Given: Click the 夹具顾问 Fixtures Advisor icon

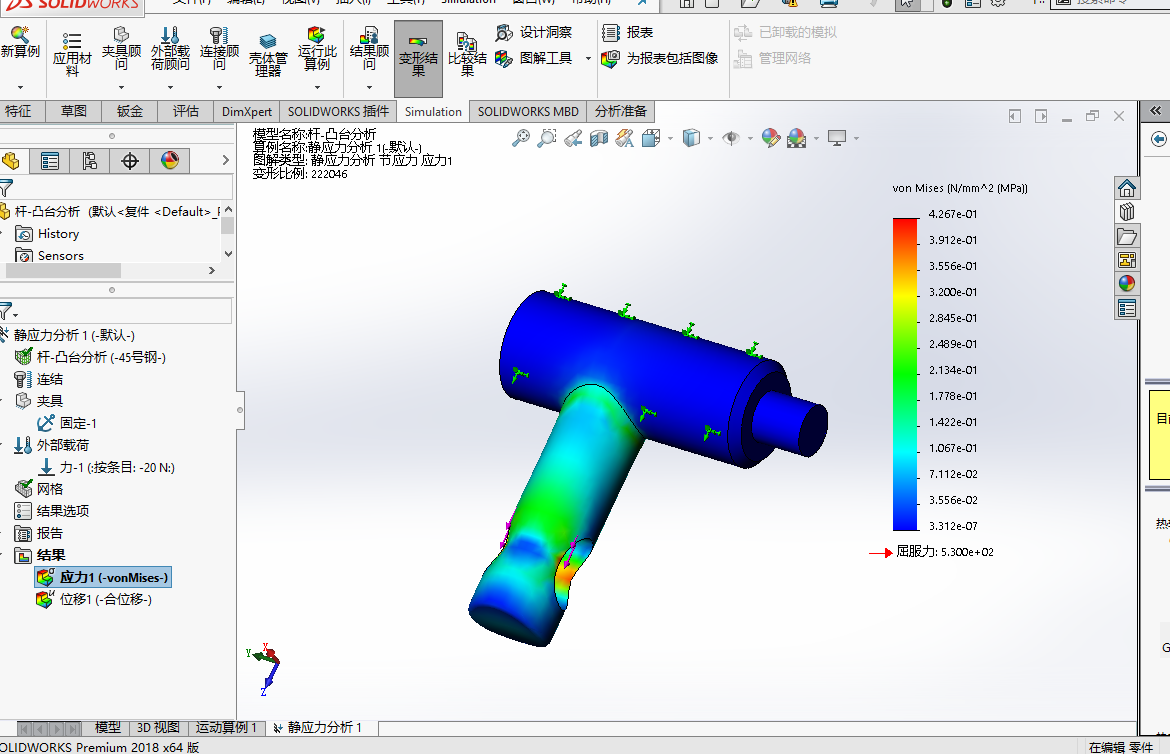Looking at the screenshot, I should click(x=121, y=49).
